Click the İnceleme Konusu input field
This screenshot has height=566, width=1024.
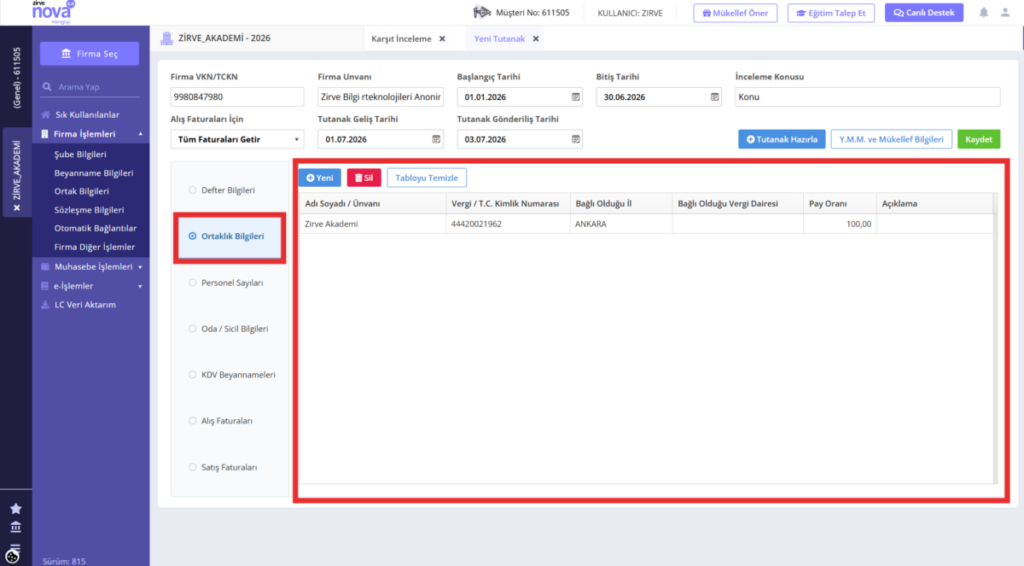click(867, 97)
